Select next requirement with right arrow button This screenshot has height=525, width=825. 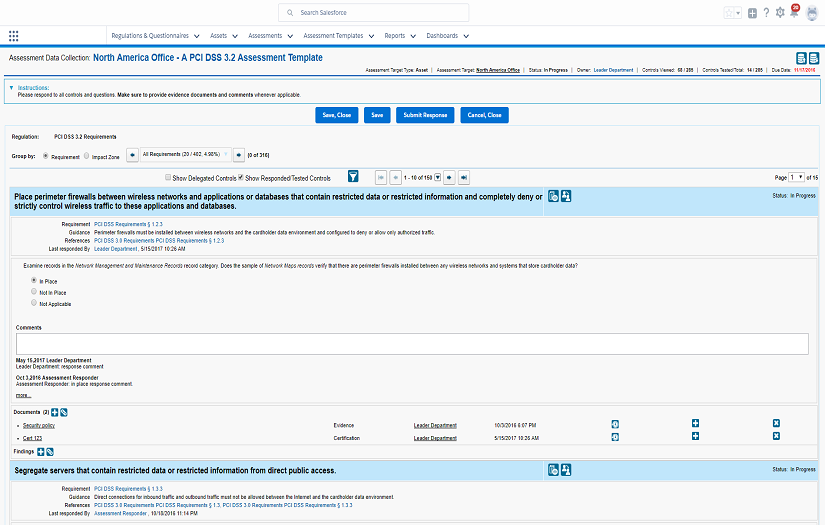tap(239, 155)
